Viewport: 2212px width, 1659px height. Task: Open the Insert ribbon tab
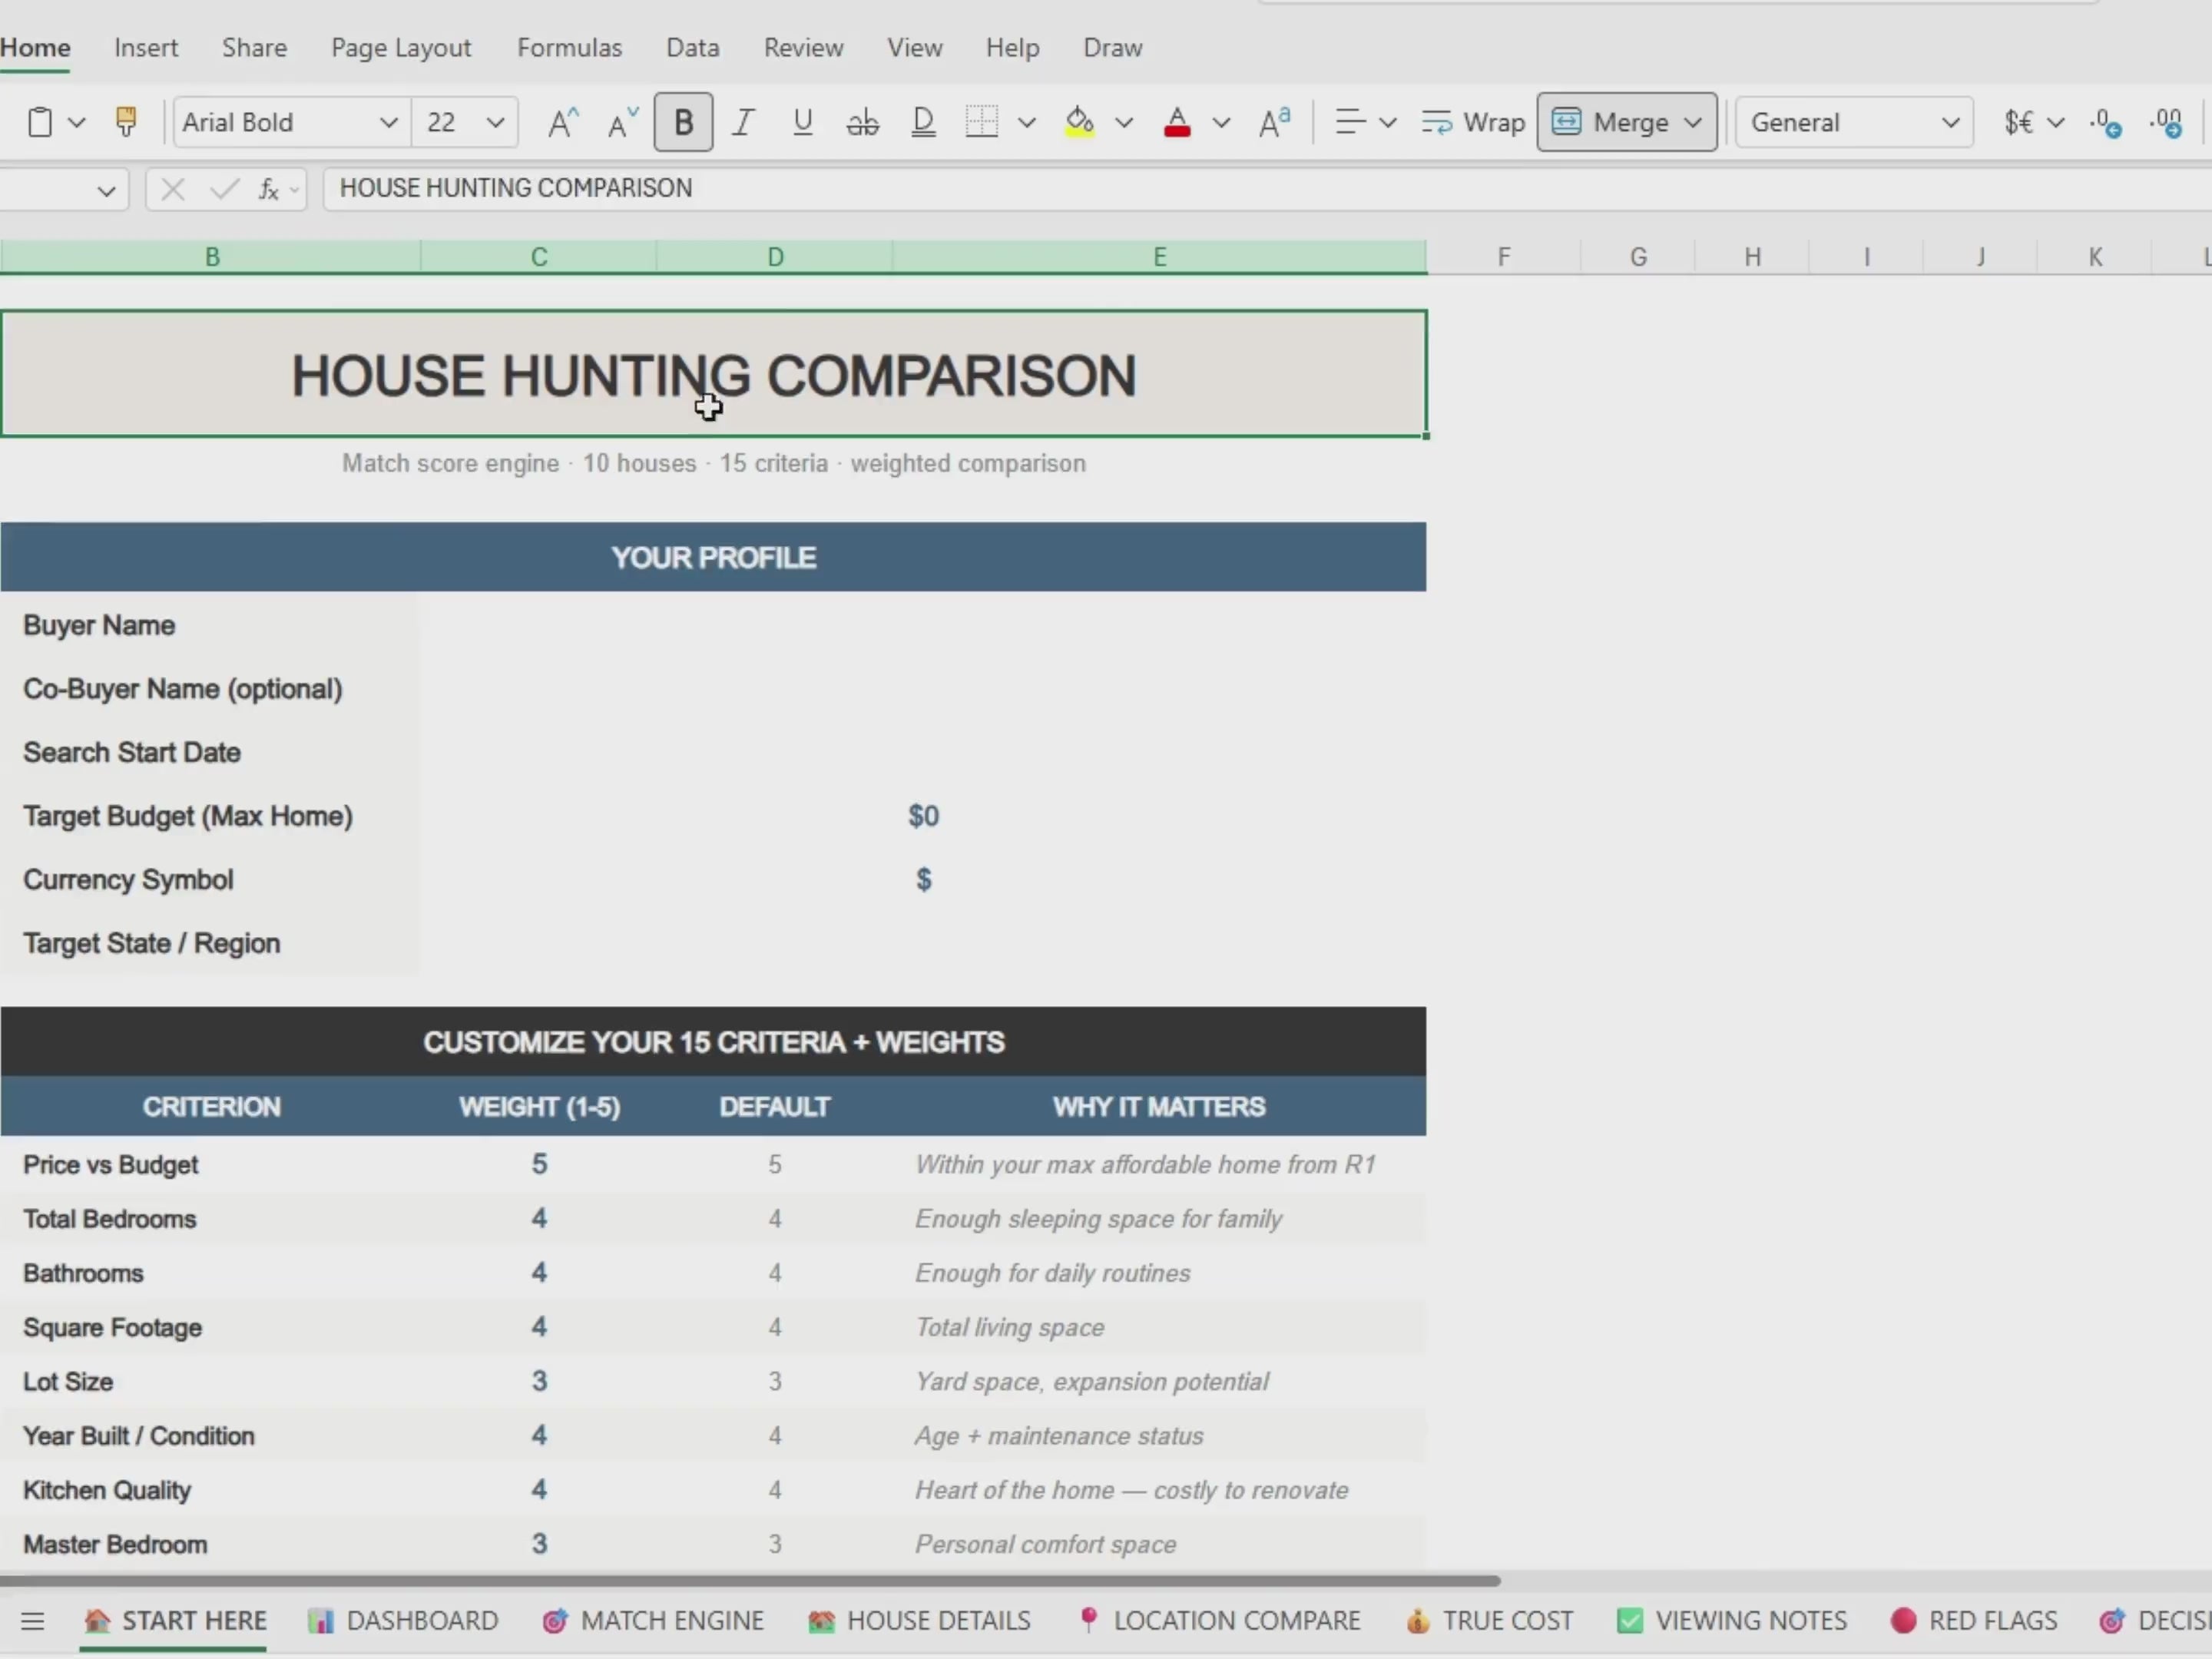tap(146, 47)
